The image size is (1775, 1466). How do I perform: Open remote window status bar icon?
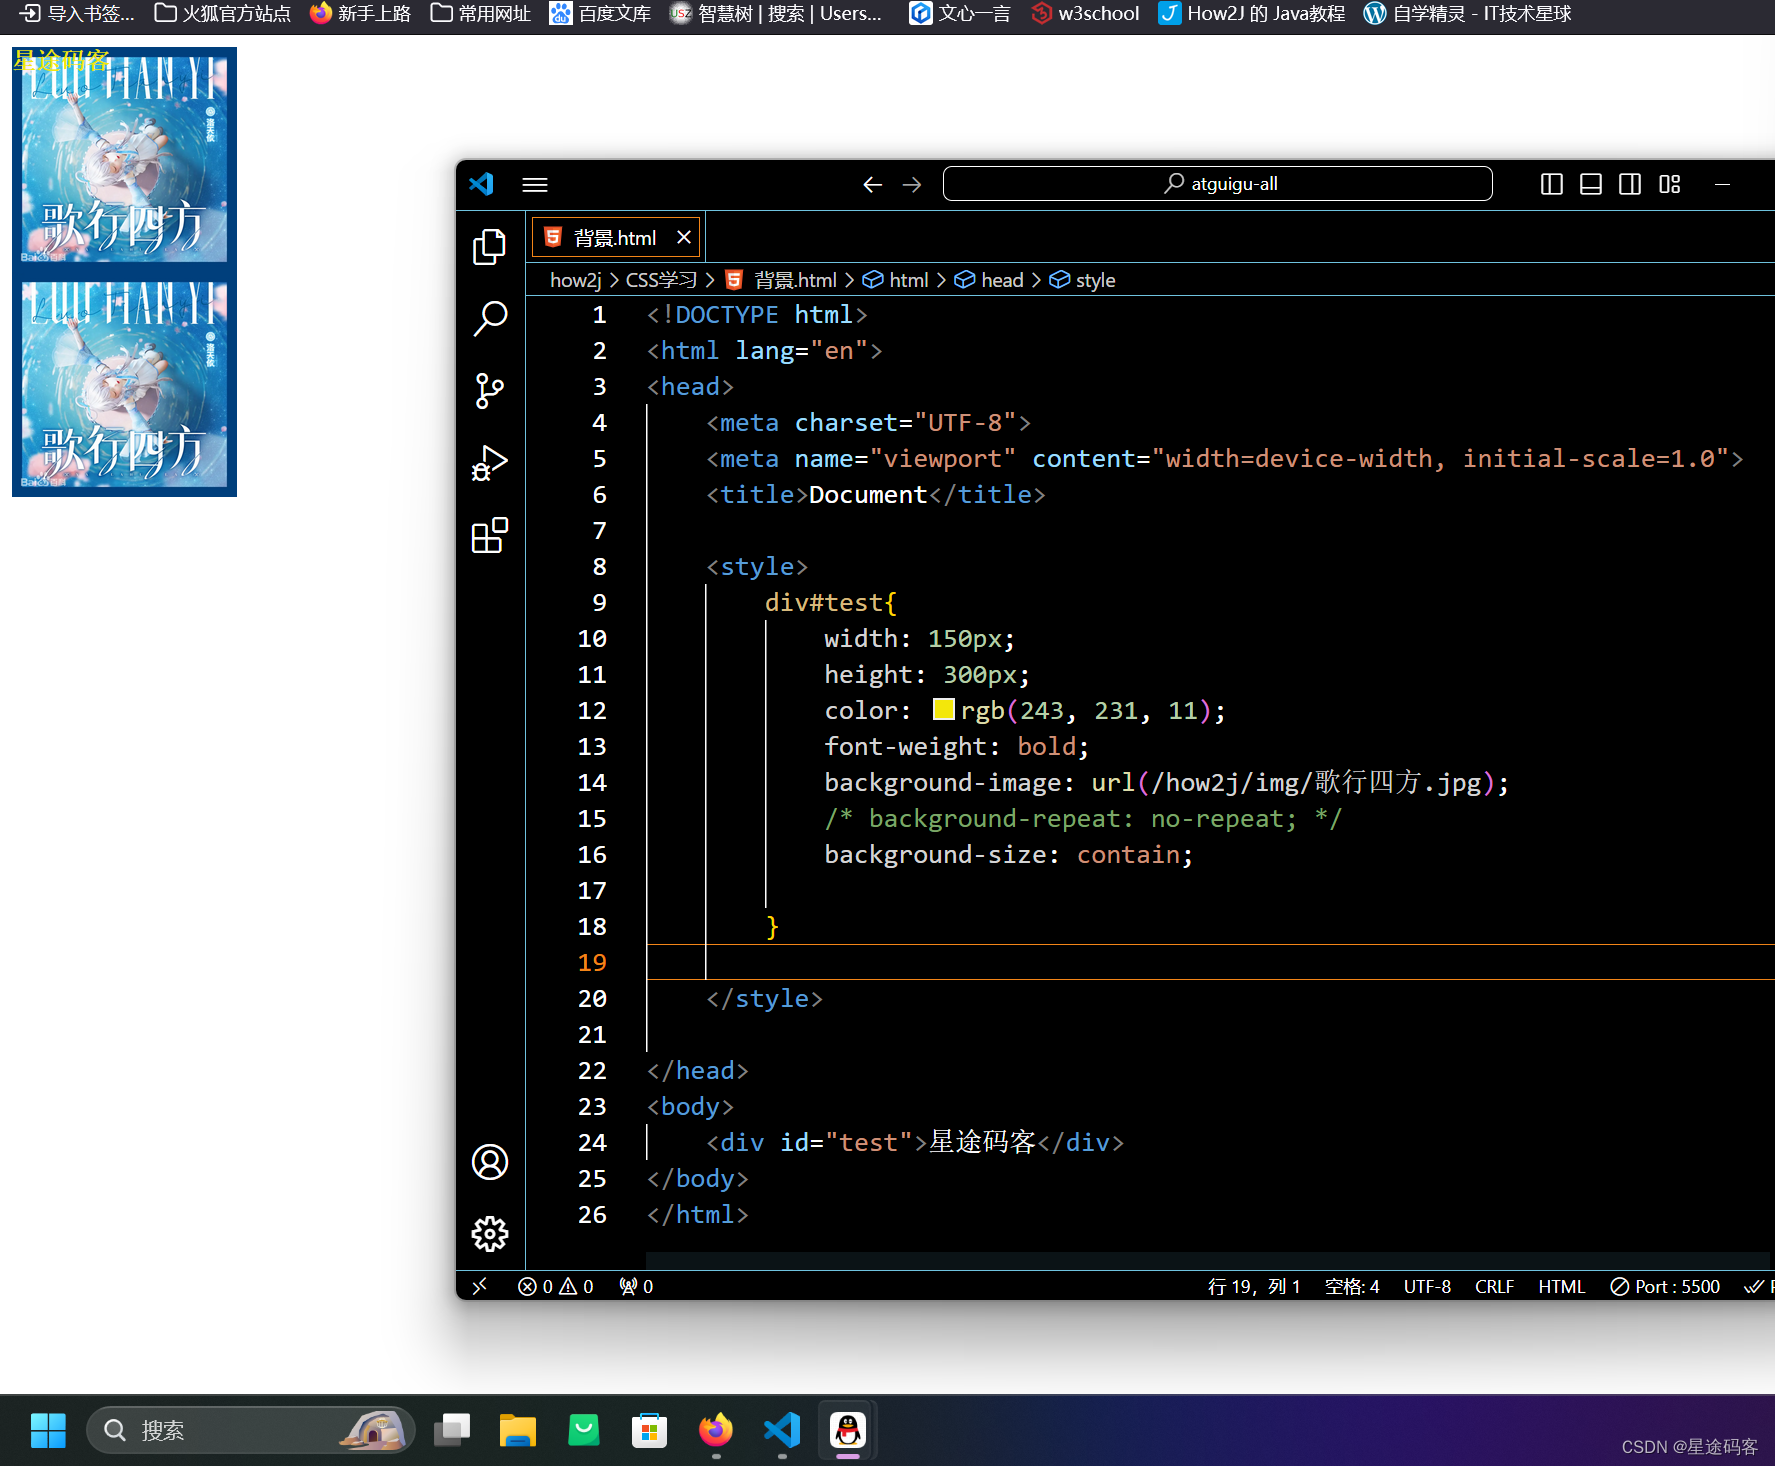[480, 1286]
